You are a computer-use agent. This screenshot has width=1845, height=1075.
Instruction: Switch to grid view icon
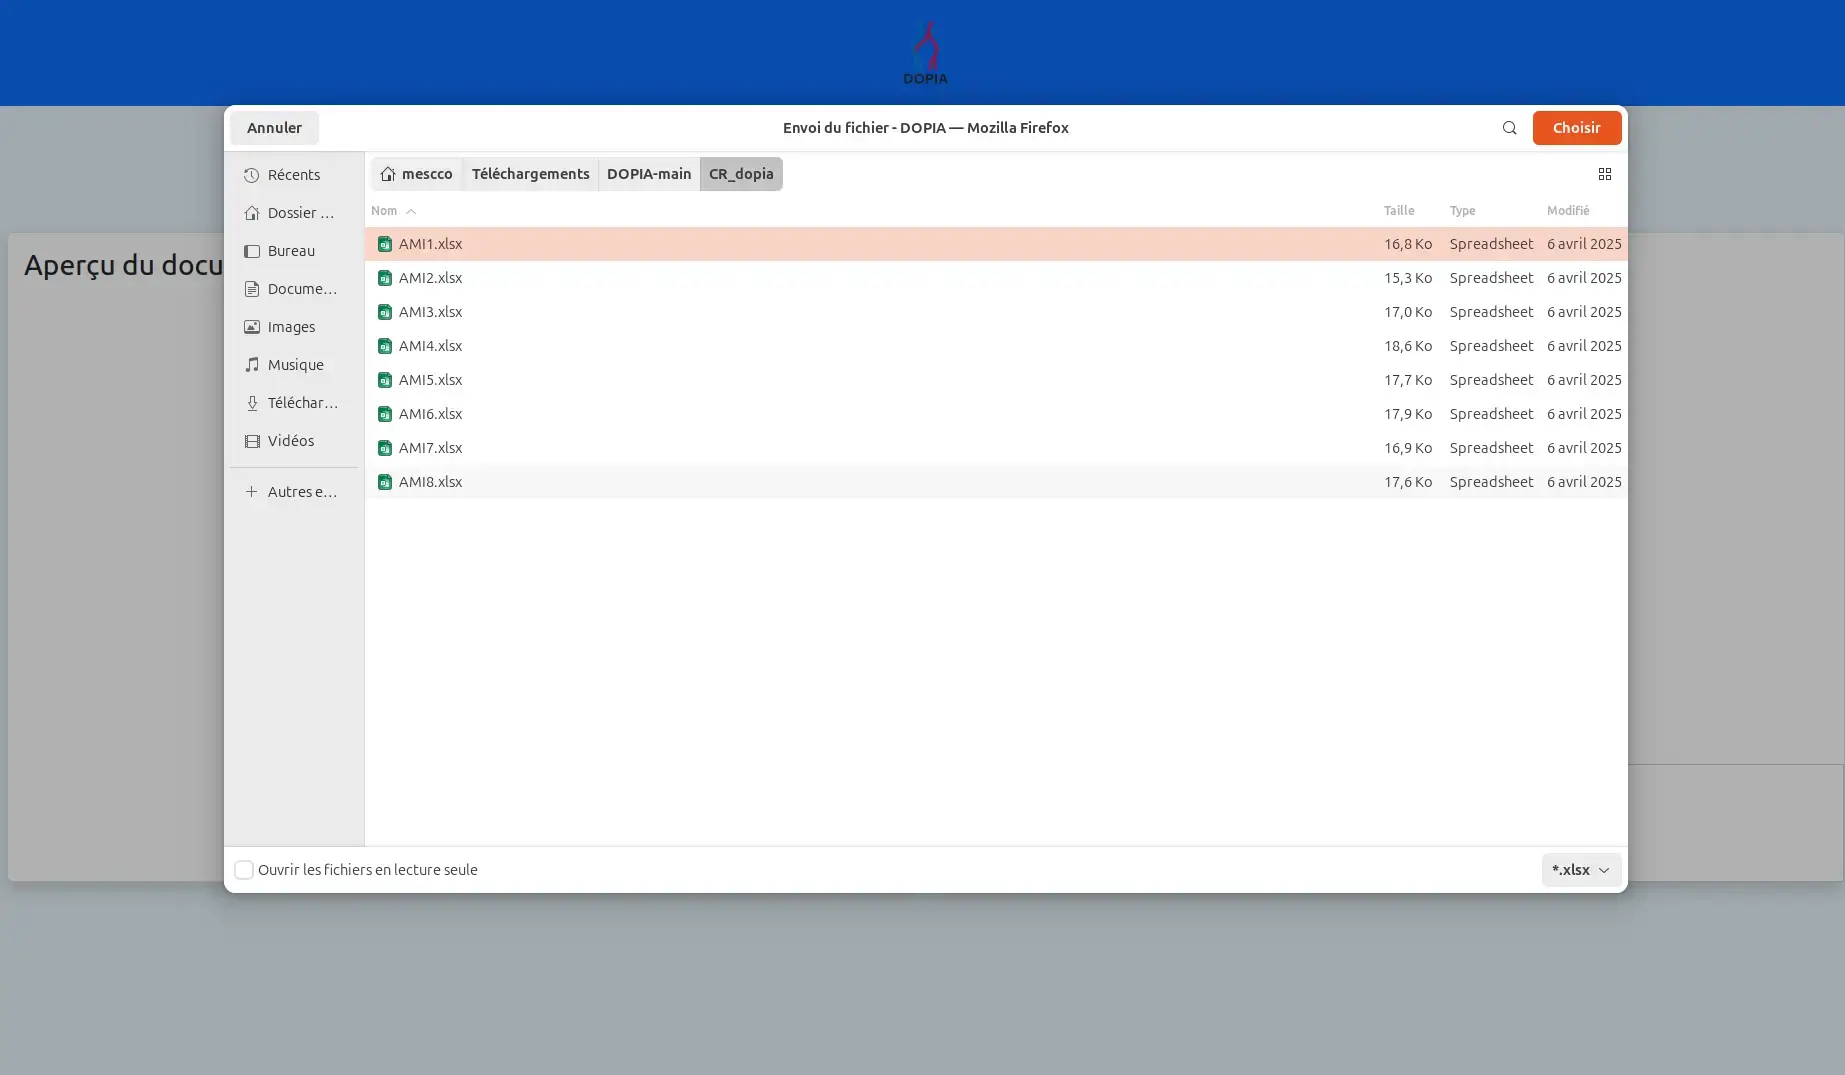[1604, 174]
